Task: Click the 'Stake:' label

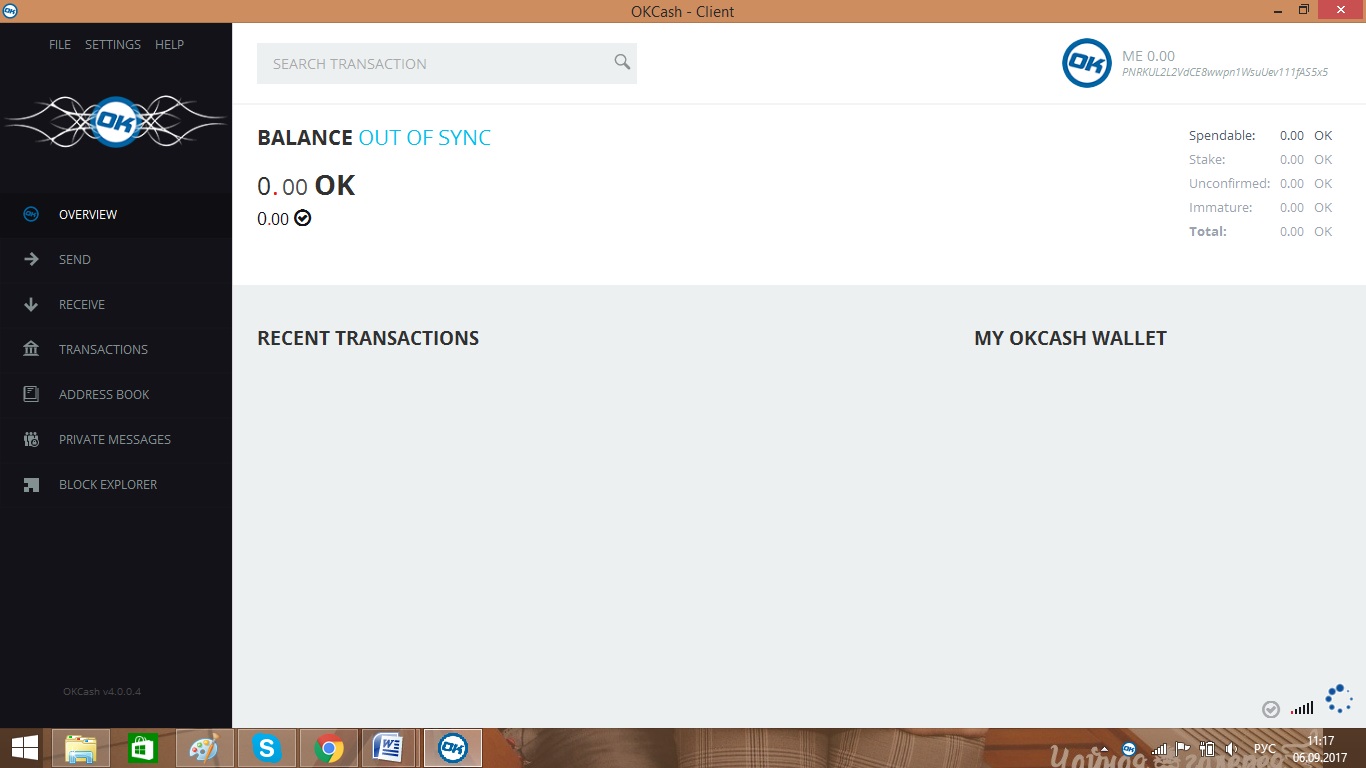Action: pos(1207,160)
